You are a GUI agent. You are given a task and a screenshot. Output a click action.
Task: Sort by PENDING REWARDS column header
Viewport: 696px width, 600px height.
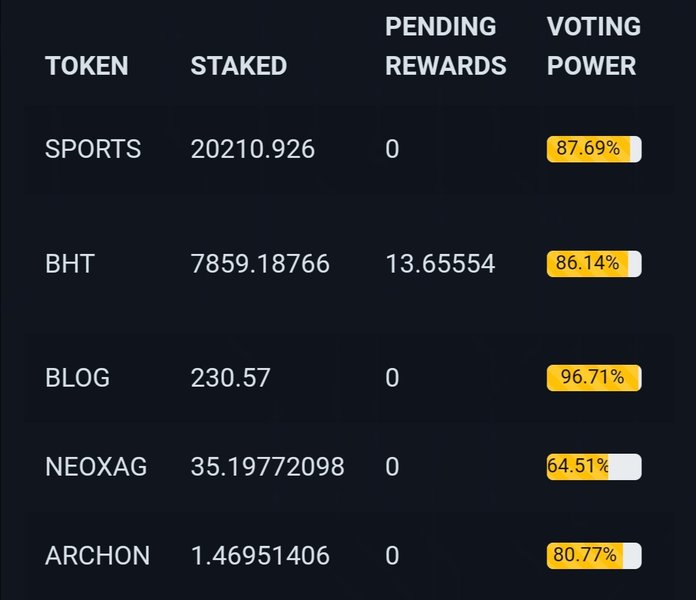[446, 46]
